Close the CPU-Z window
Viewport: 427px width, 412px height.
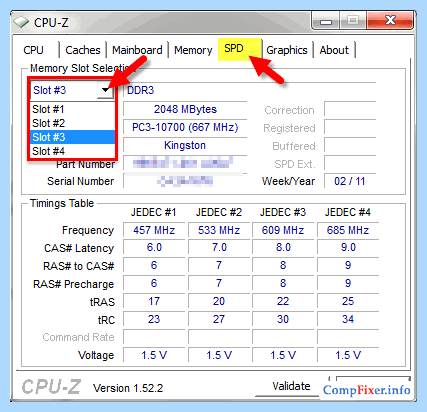(x=390, y=21)
